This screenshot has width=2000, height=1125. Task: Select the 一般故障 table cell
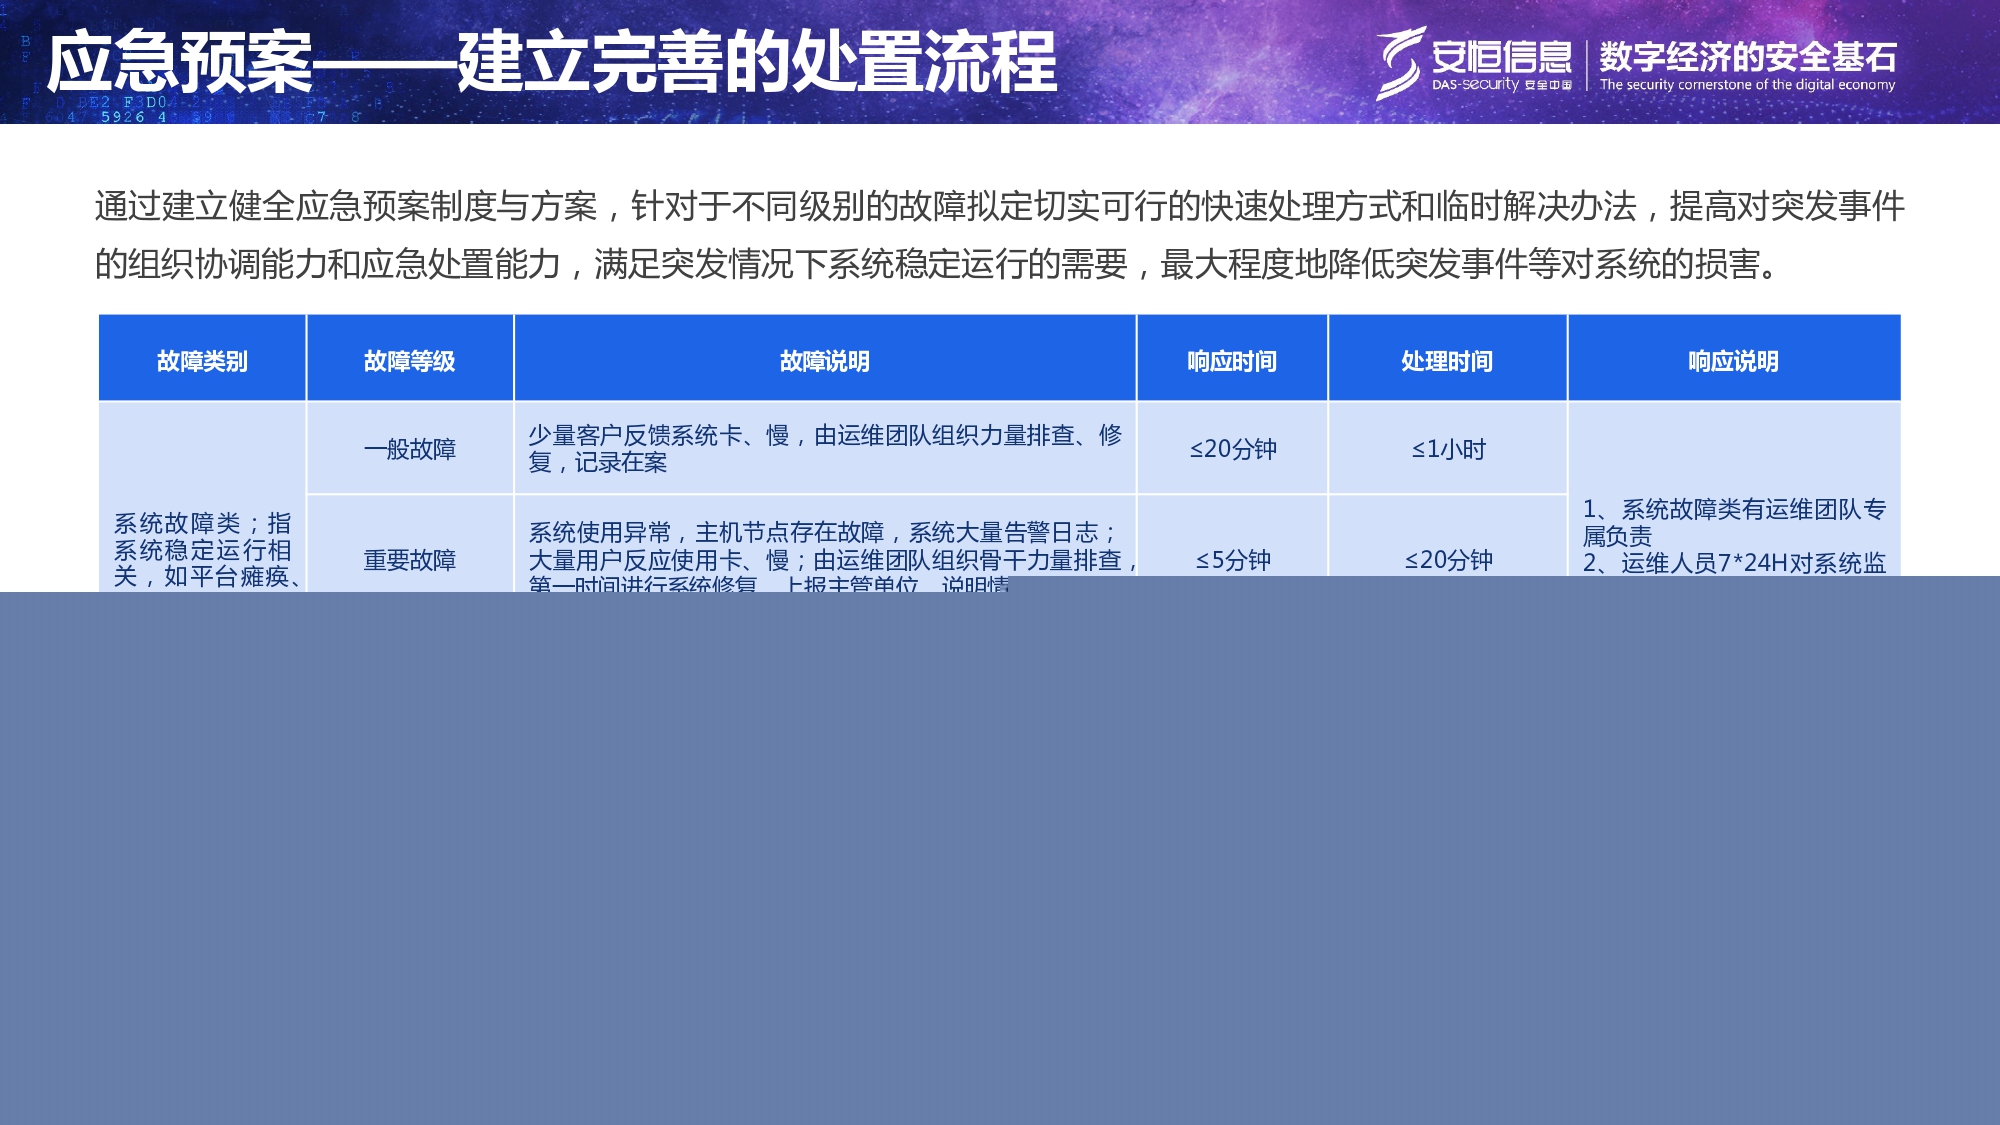(x=410, y=450)
